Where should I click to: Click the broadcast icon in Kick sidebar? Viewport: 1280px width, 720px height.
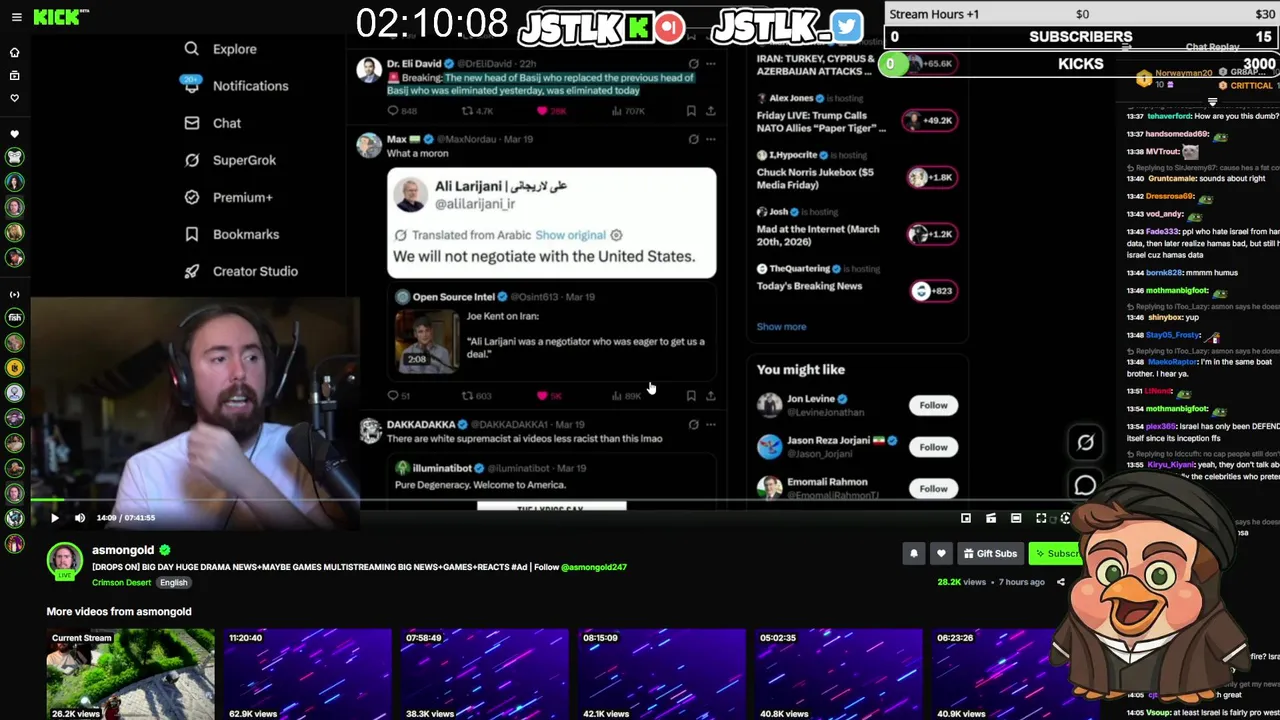point(14,295)
